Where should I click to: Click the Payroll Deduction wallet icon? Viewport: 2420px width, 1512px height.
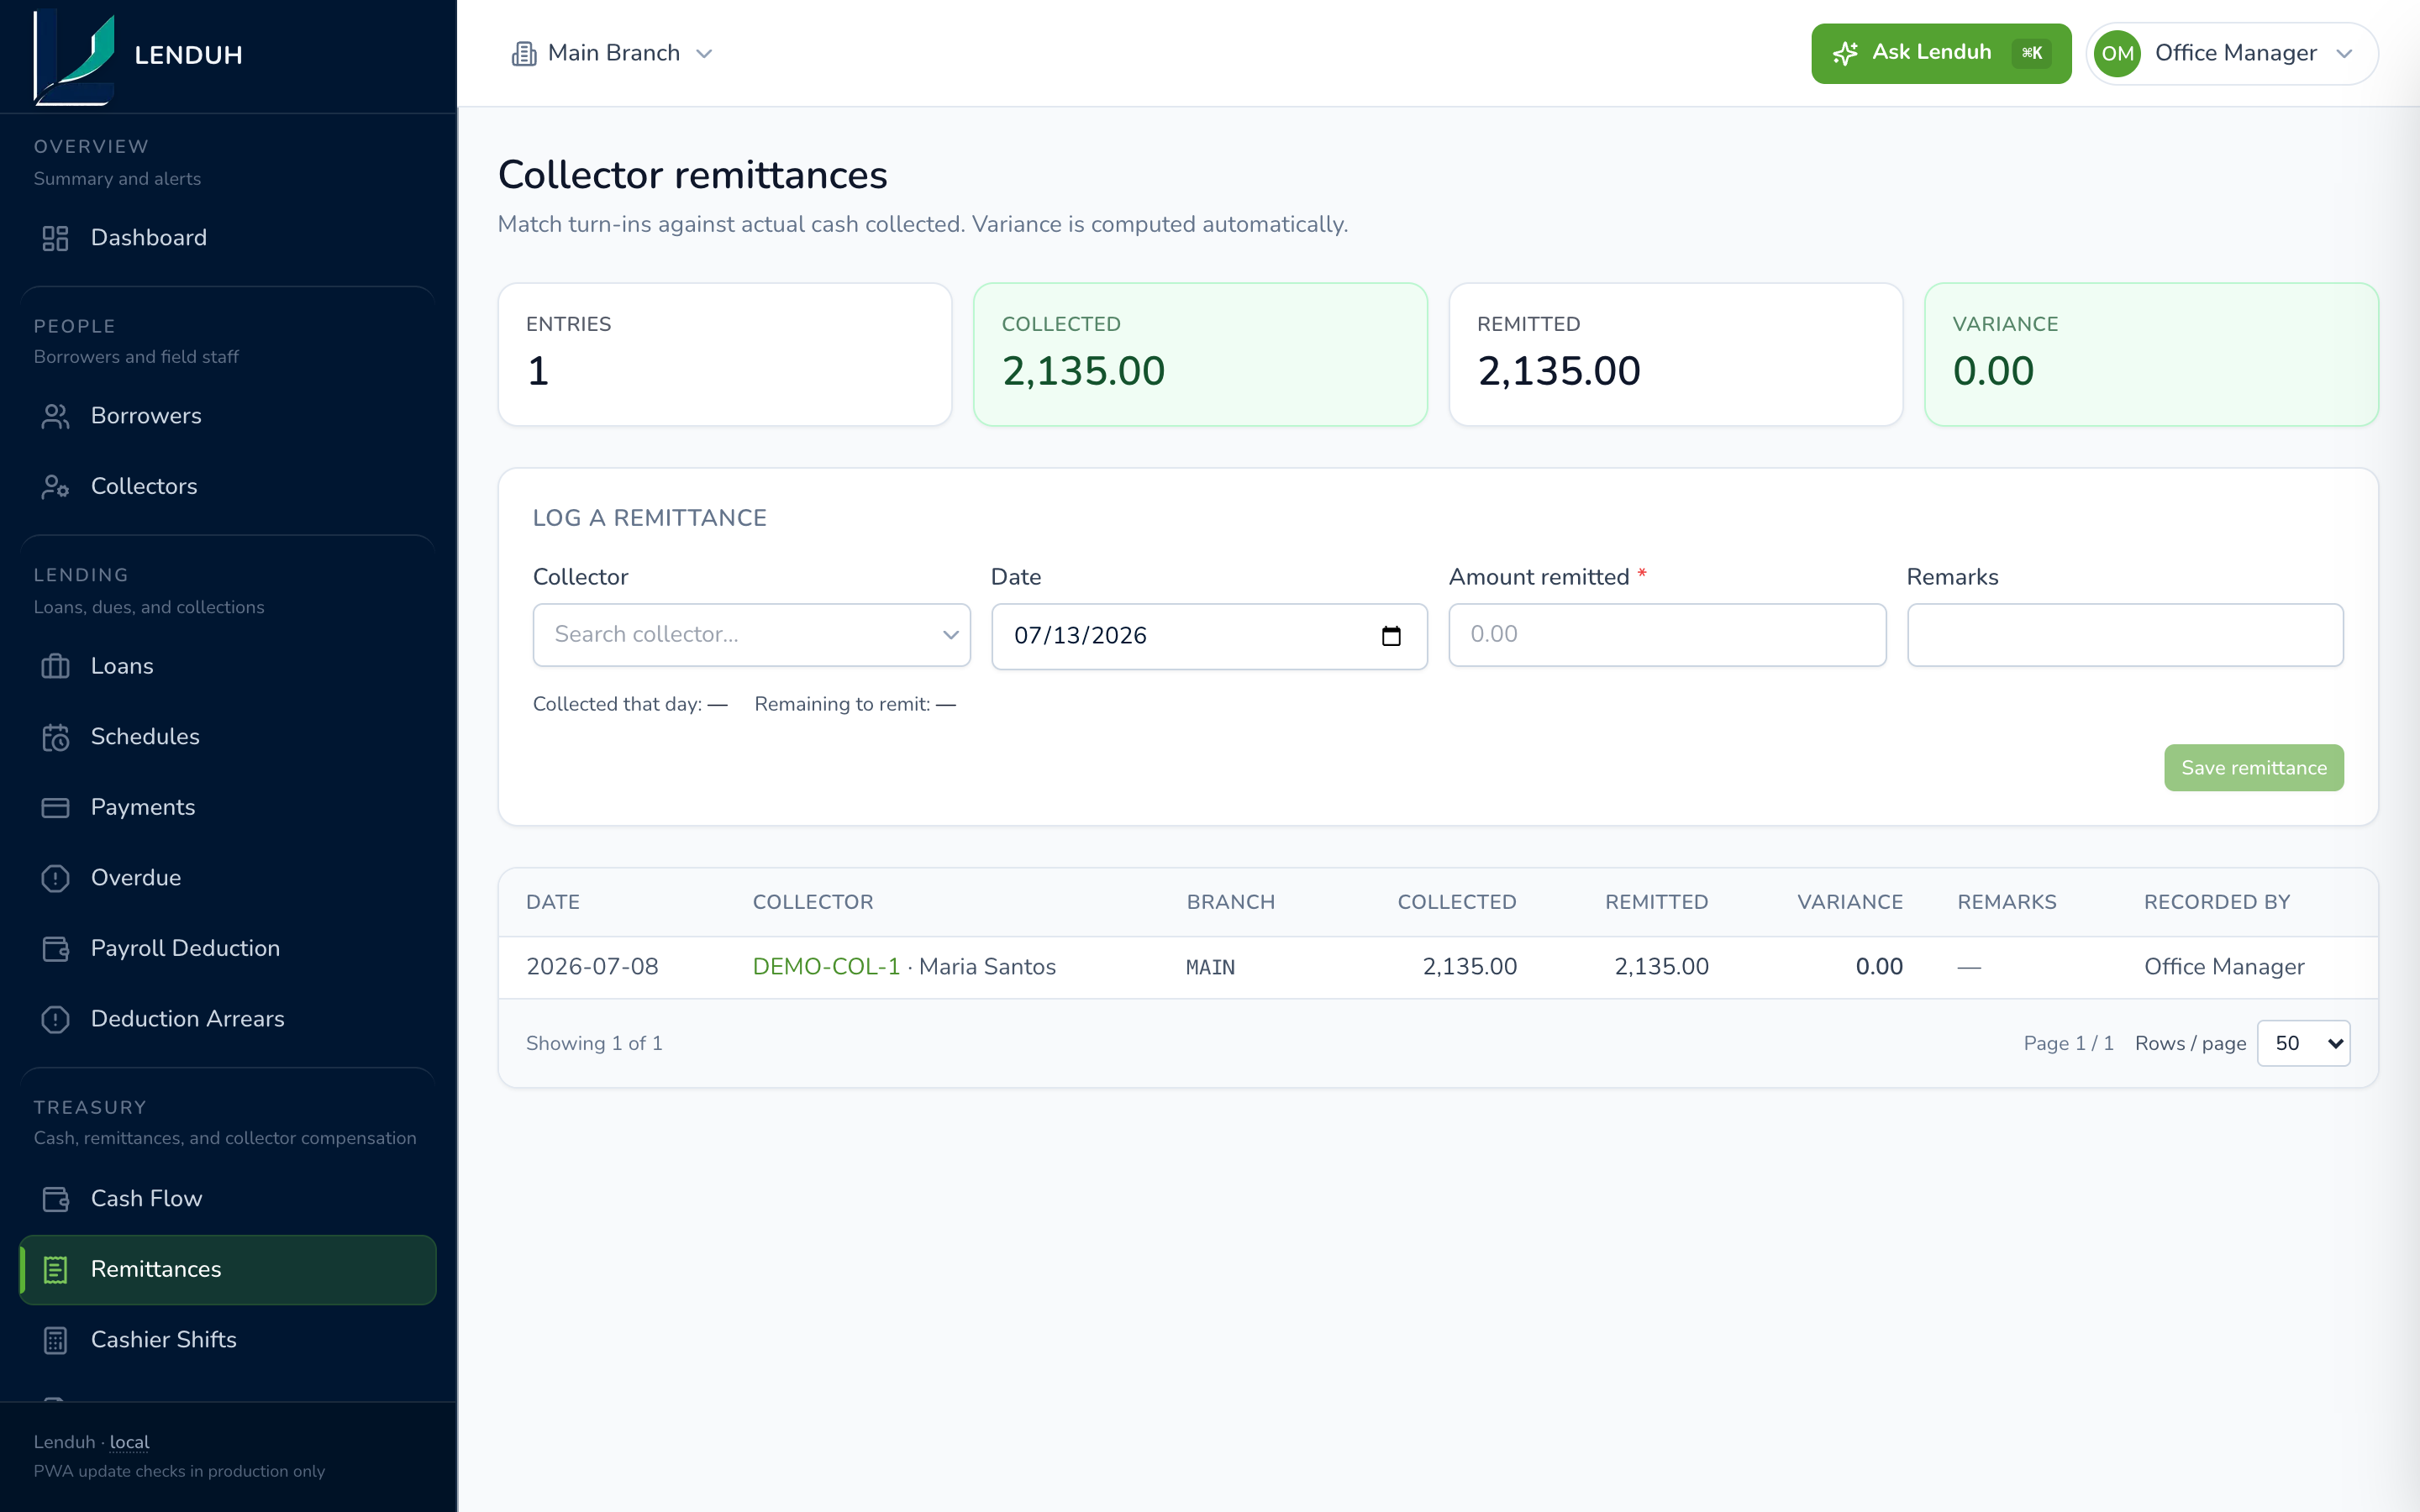point(55,948)
